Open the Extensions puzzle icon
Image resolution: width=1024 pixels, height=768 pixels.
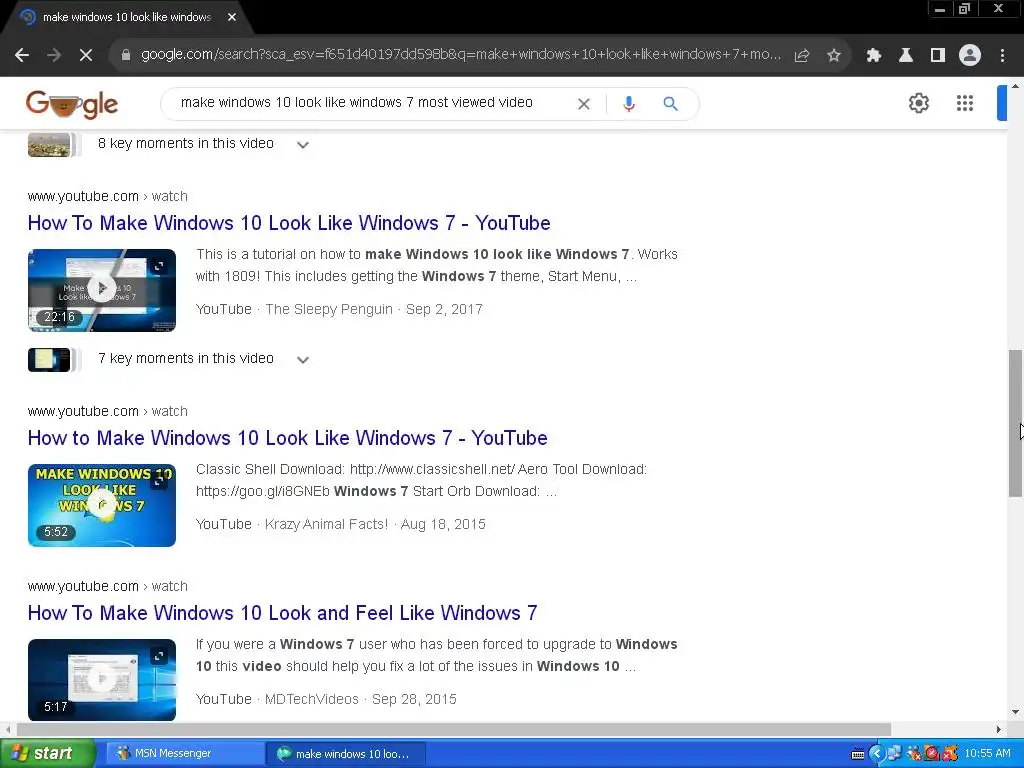coord(873,56)
